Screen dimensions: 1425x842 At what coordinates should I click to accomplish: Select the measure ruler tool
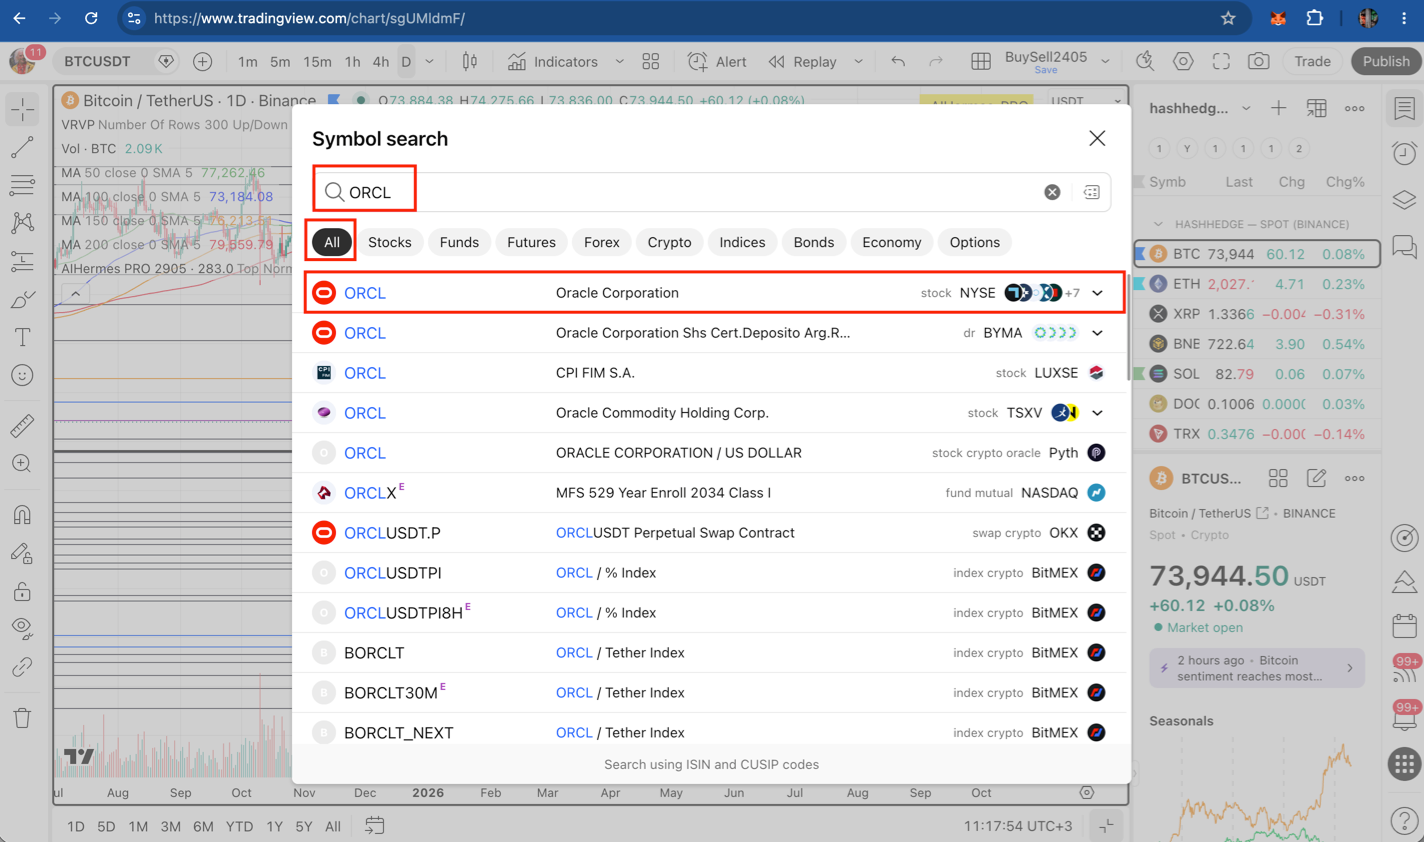click(x=22, y=426)
